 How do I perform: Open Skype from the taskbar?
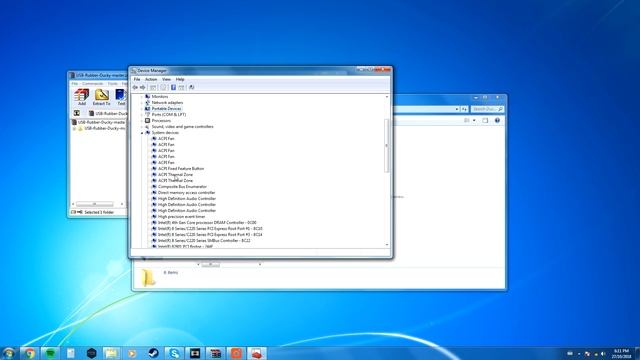(x=174, y=353)
